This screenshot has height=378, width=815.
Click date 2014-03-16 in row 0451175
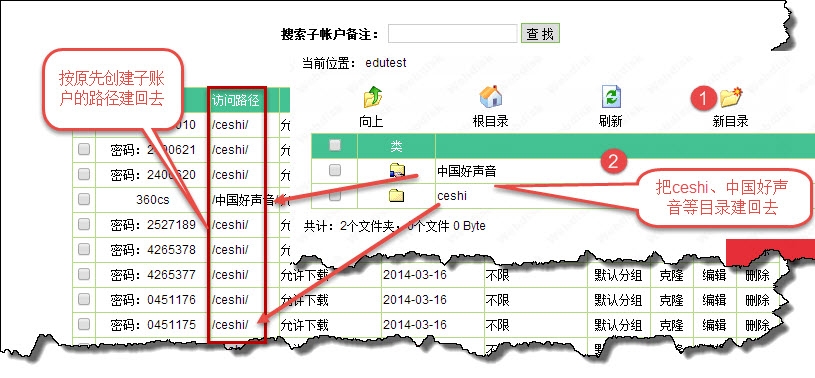tap(415, 325)
